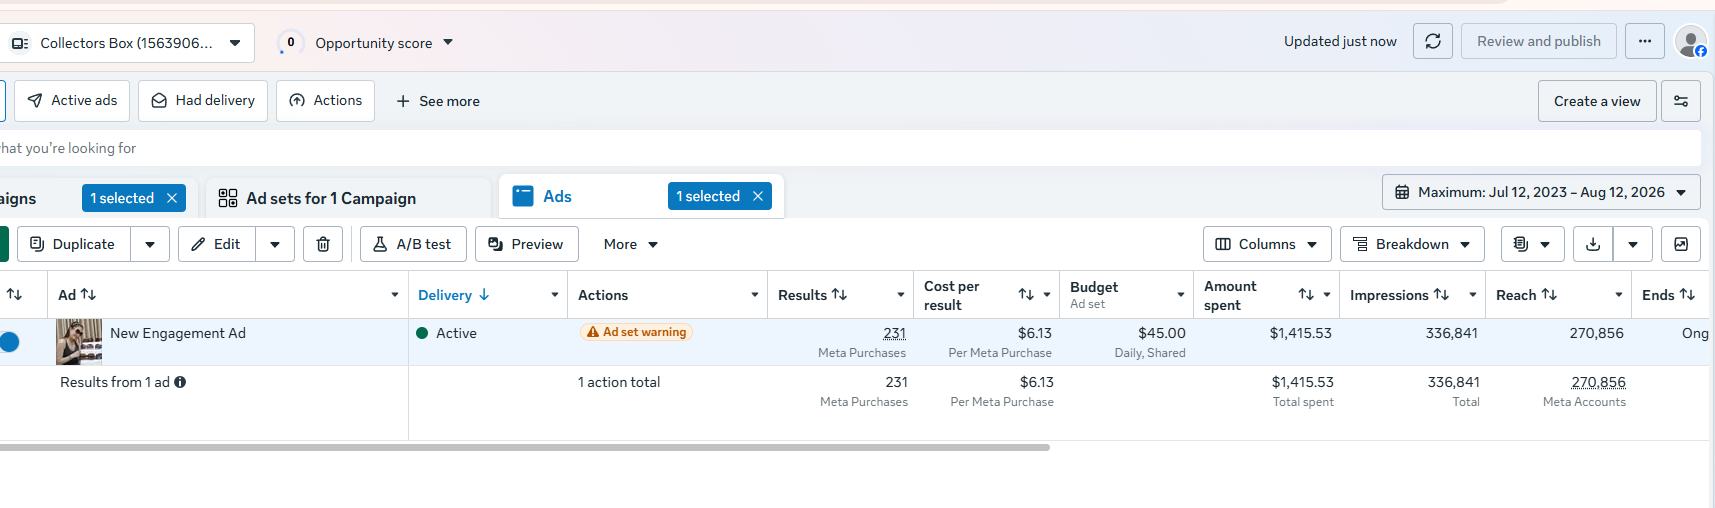Open the three-dots more options menu
The width and height of the screenshot is (1715, 508).
pyautogui.click(x=1644, y=41)
